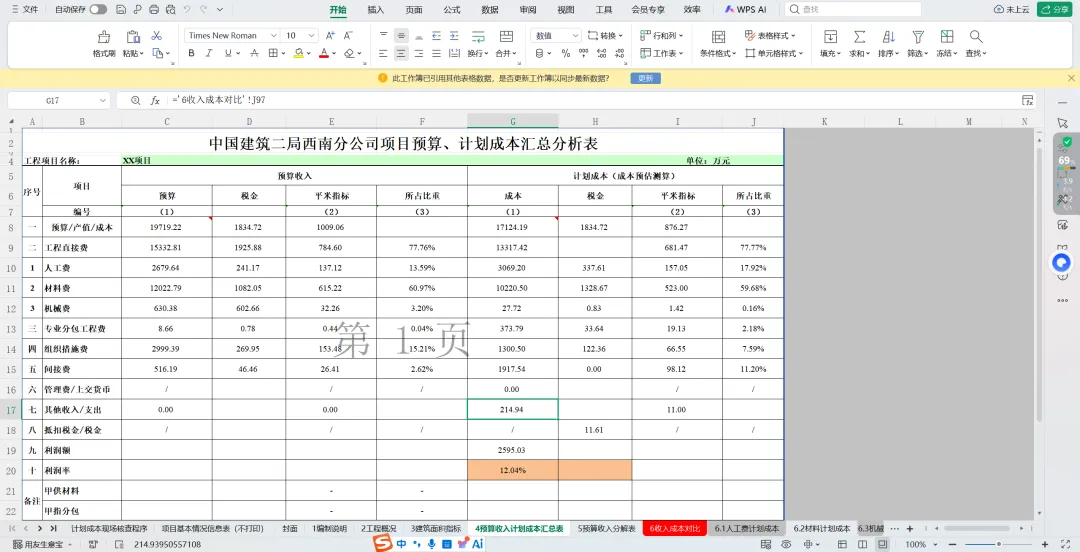Apply Italic formatting
This screenshot has height=552, width=1080.
(x=209, y=53)
